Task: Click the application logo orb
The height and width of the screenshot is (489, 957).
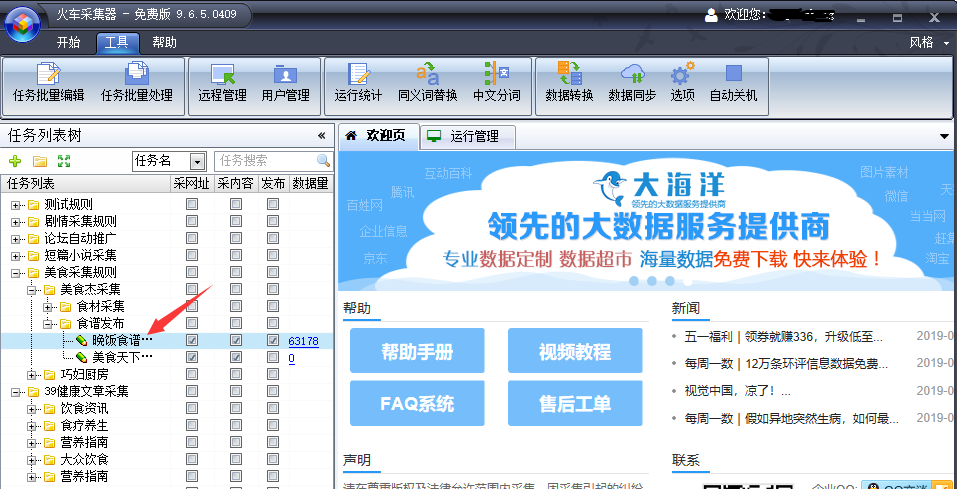Action: 22,24
